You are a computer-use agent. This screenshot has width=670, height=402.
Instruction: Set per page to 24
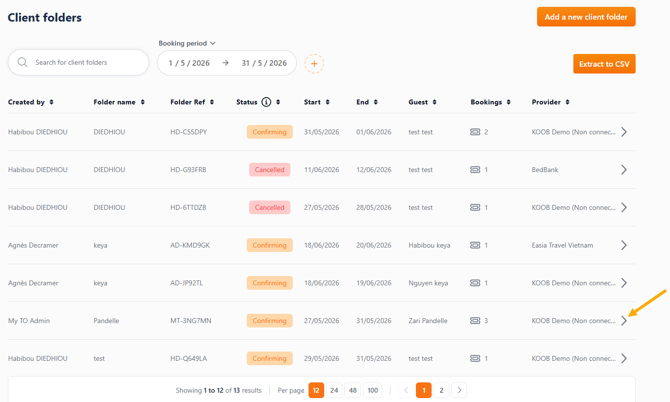[x=334, y=390]
